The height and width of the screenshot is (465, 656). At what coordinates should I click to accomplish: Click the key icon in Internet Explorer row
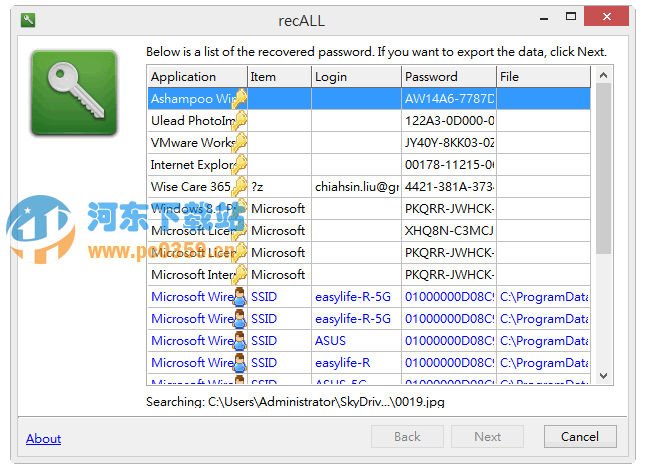pos(240,164)
